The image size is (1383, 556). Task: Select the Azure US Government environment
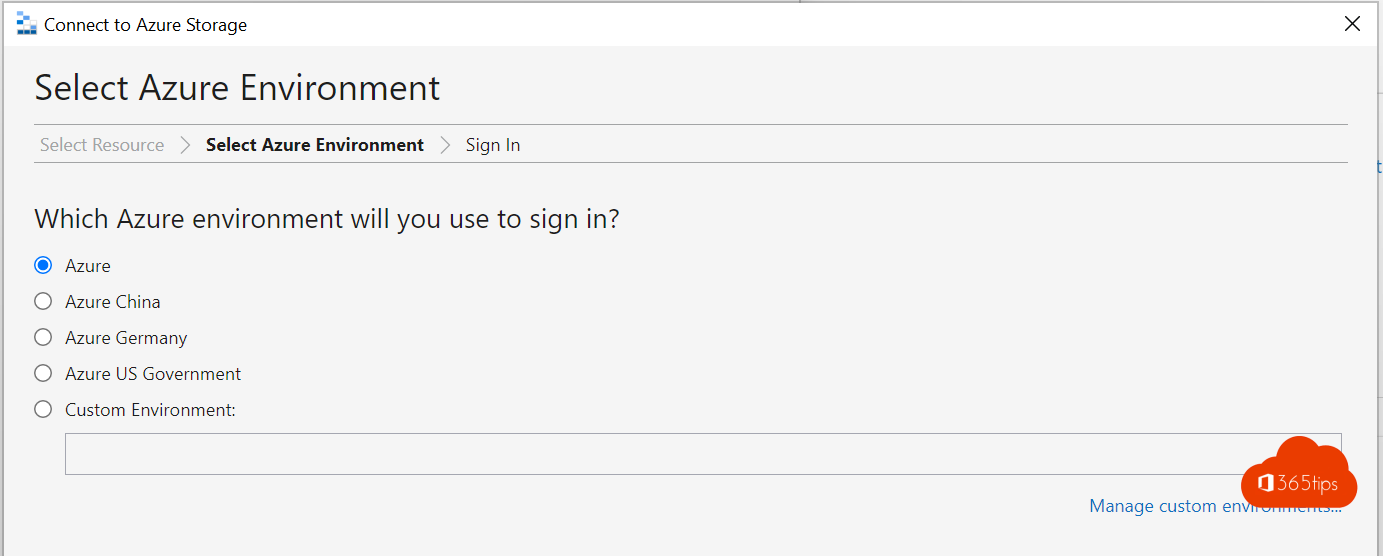pyautogui.click(x=43, y=374)
